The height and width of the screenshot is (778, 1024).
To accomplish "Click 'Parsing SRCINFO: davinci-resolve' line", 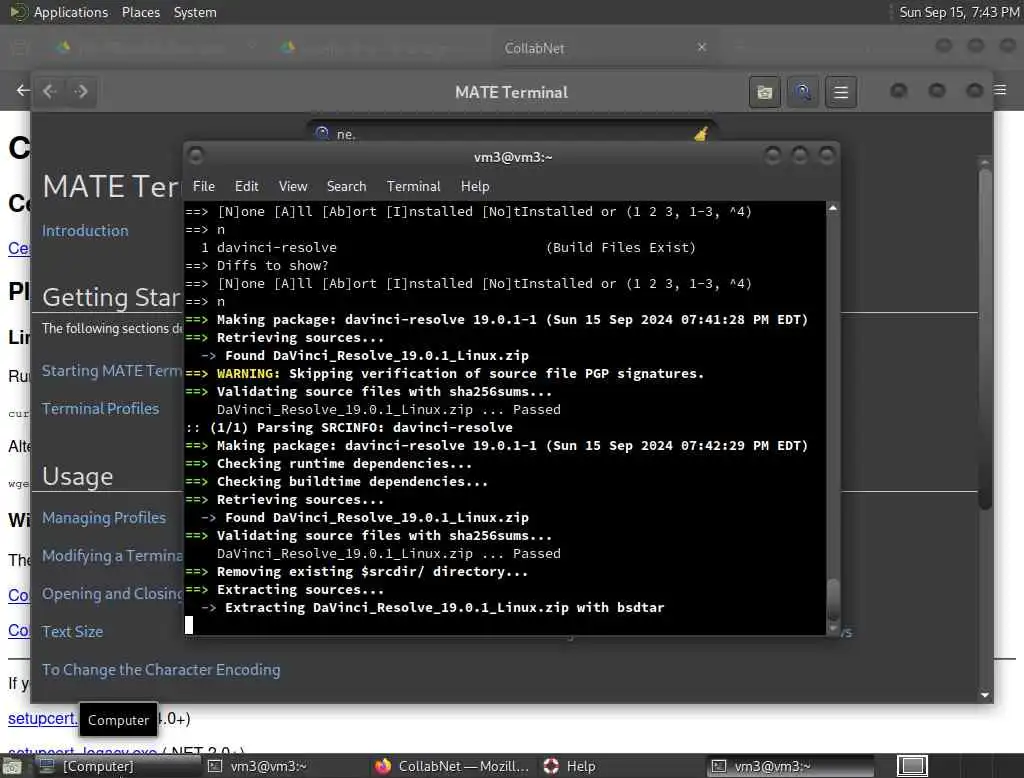I will pos(349,428).
